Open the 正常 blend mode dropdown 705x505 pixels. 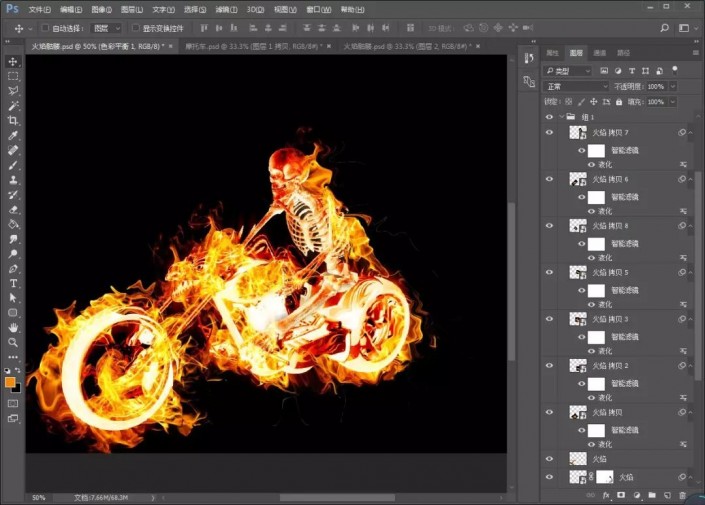576,86
